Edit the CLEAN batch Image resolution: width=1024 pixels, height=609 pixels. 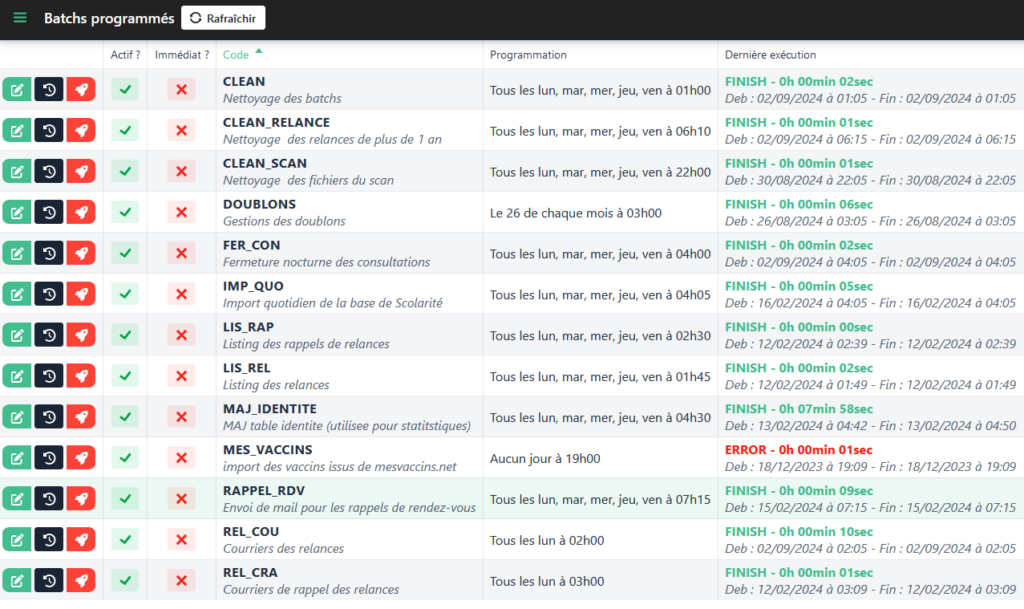click(17, 90)
